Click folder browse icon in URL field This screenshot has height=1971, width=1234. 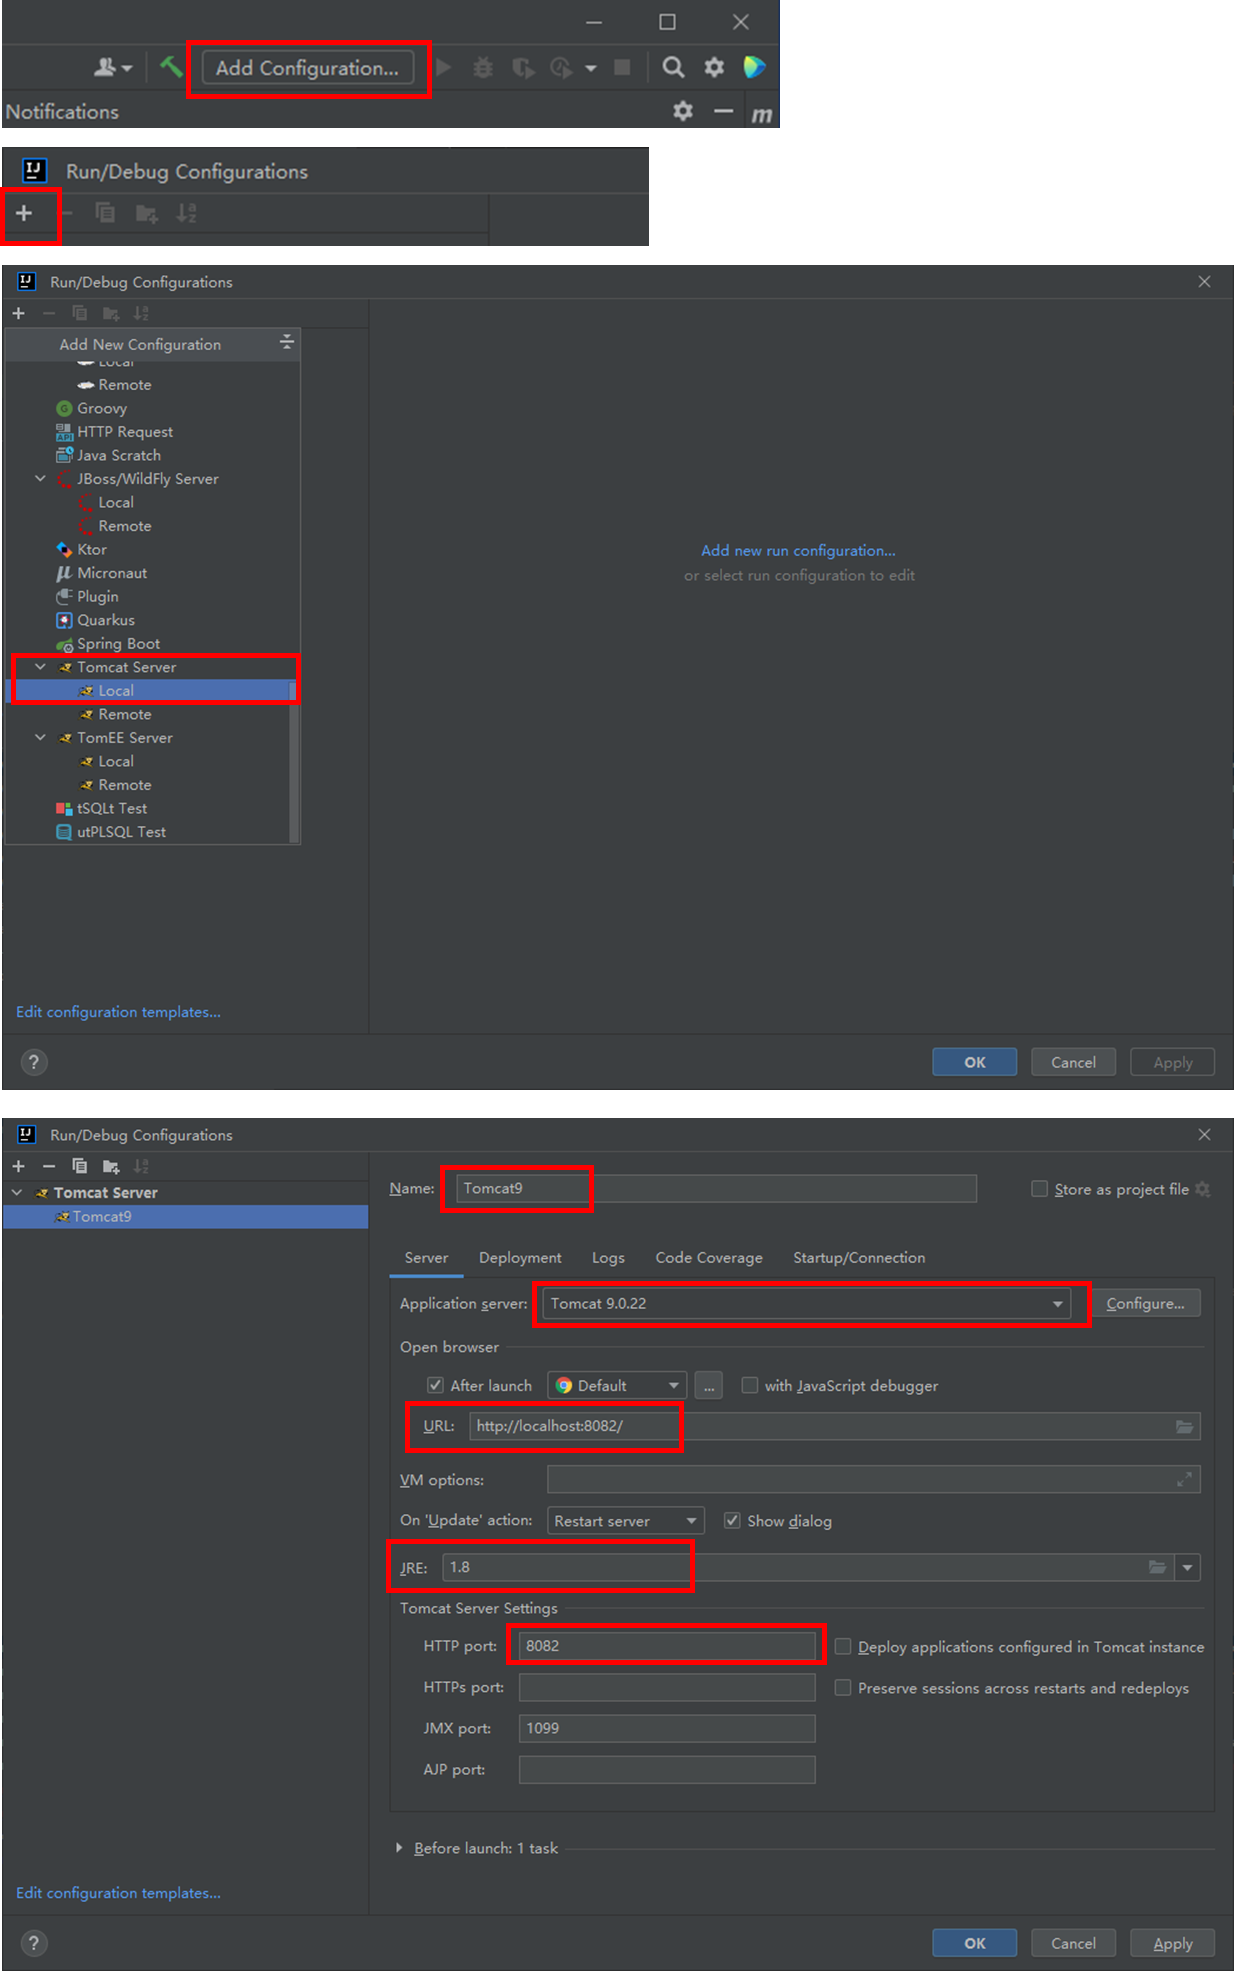1184,1427
